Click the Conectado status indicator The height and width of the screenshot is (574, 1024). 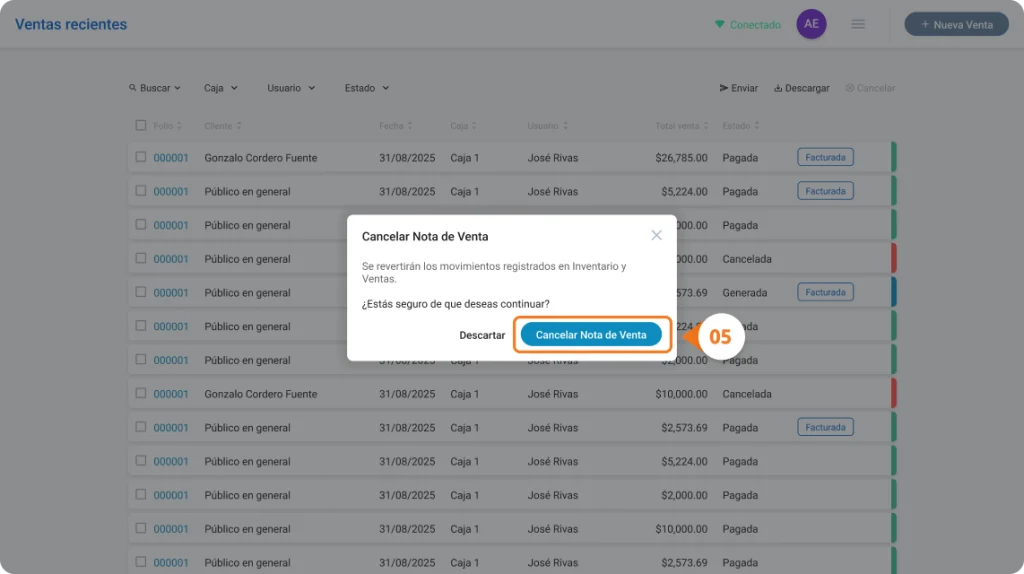(x=748, y=25)
